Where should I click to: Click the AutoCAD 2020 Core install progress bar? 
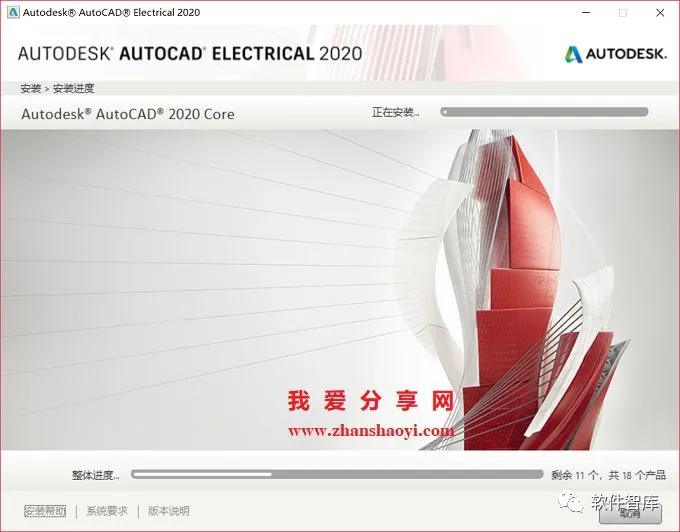544,112
